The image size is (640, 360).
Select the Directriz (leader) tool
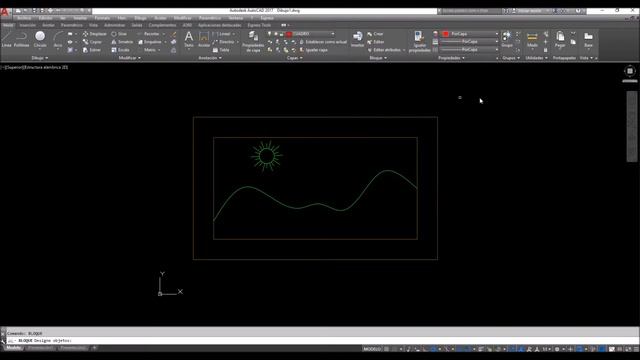(223, 42)
